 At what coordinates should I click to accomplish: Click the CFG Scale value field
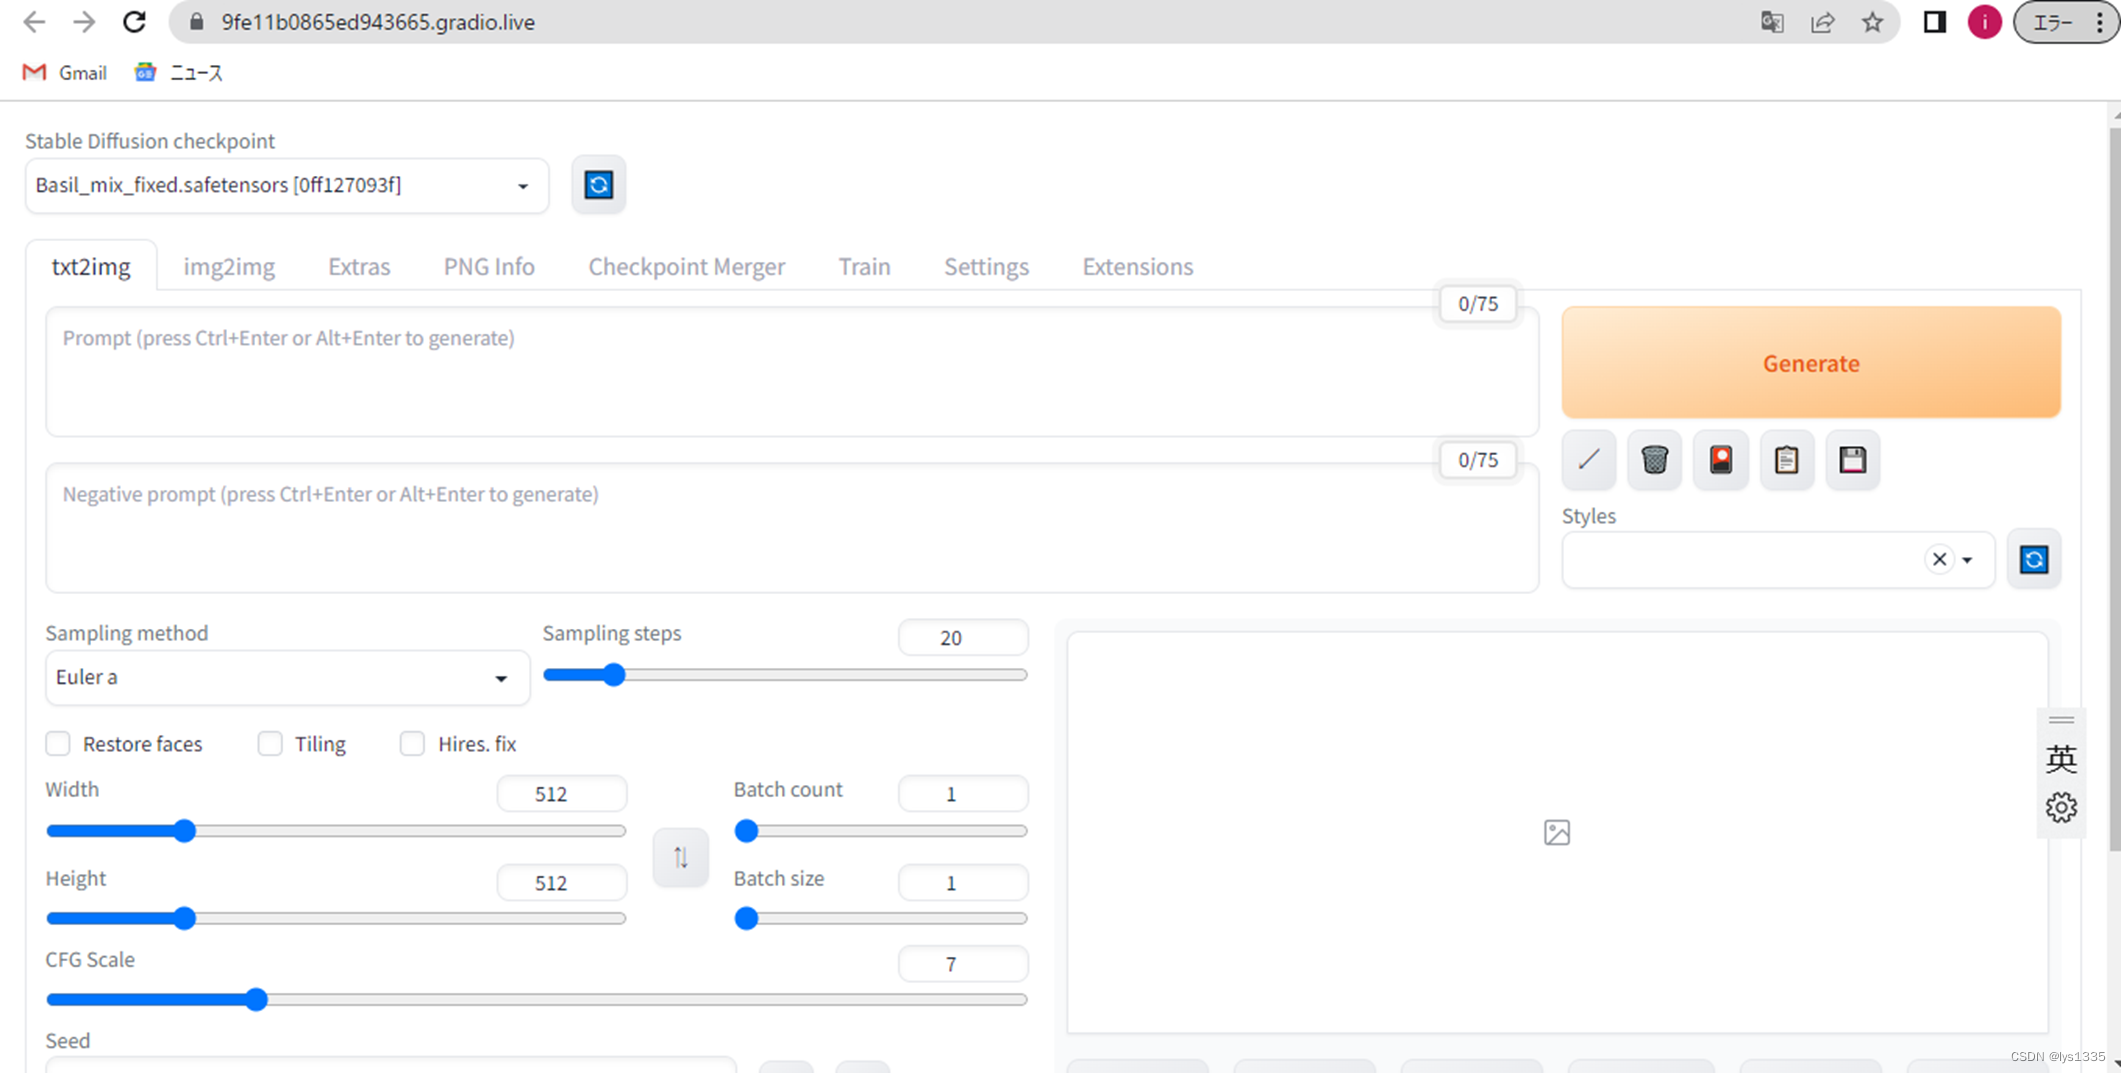pos(963,963)
